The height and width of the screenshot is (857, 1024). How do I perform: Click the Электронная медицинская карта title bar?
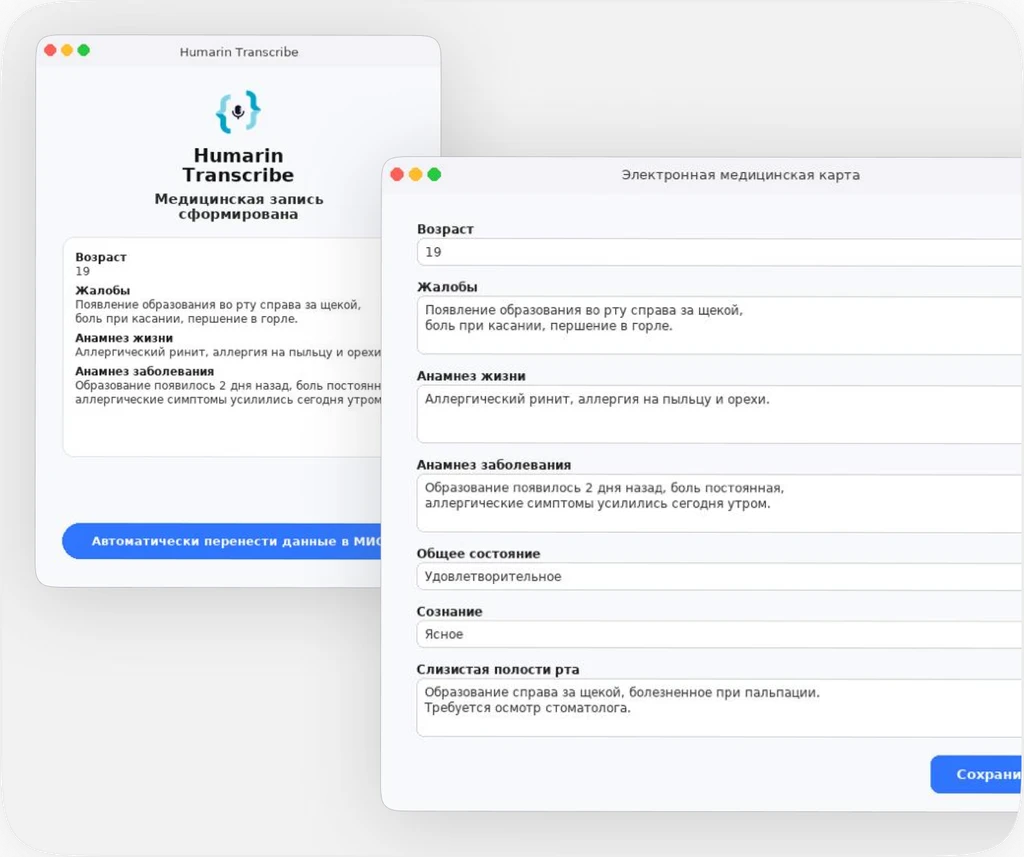pyautogui.click(x=740, y=174)
